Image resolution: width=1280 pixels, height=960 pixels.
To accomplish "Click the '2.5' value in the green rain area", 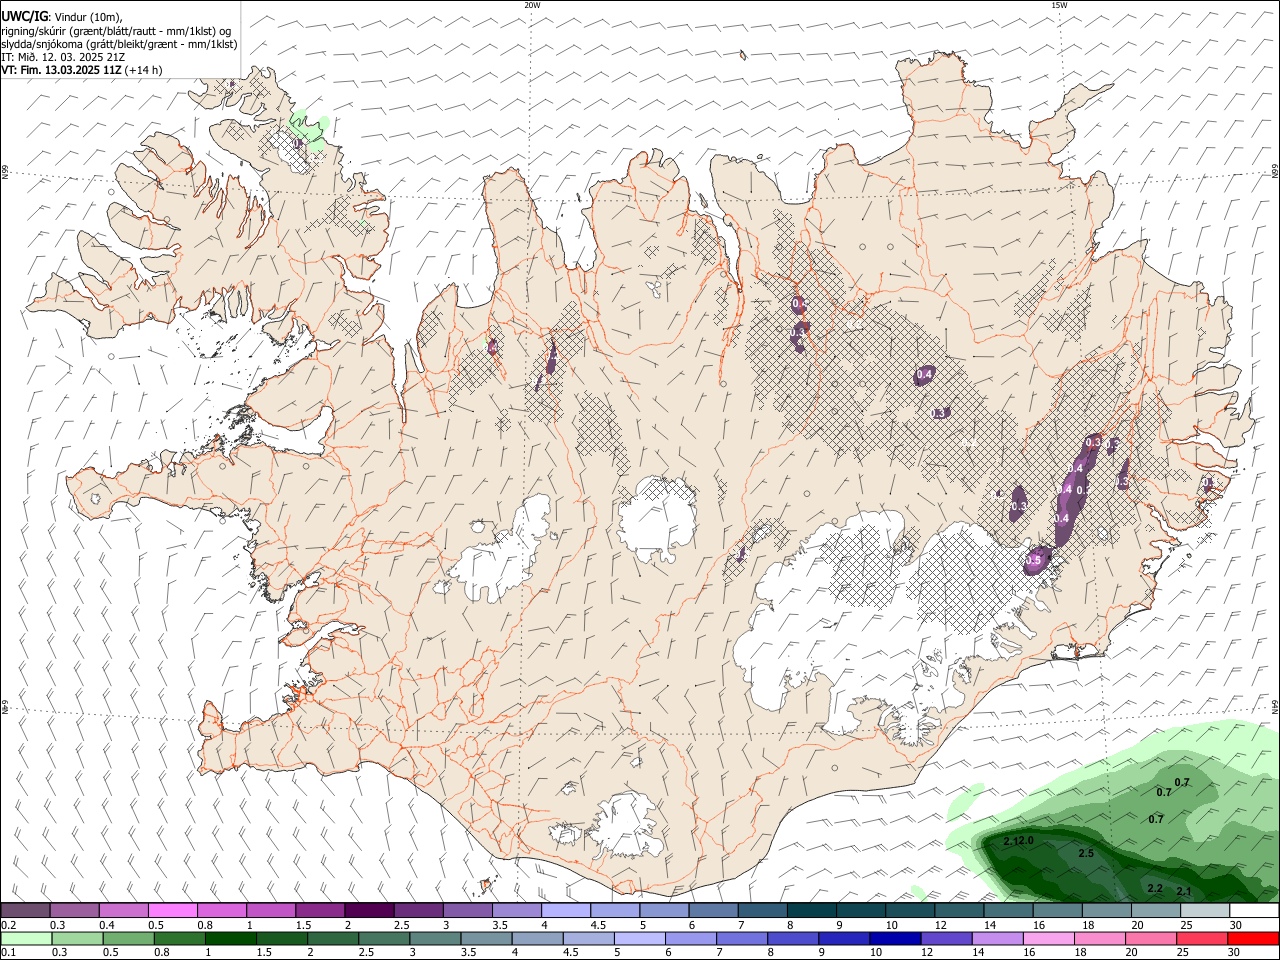I will 1086,853.
